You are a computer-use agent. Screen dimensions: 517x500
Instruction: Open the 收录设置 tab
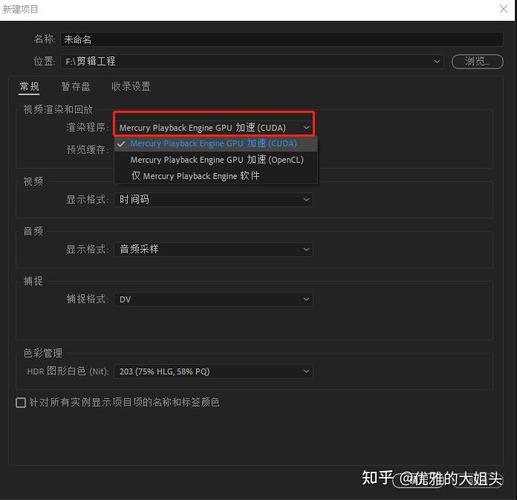(x=131, y=87)
